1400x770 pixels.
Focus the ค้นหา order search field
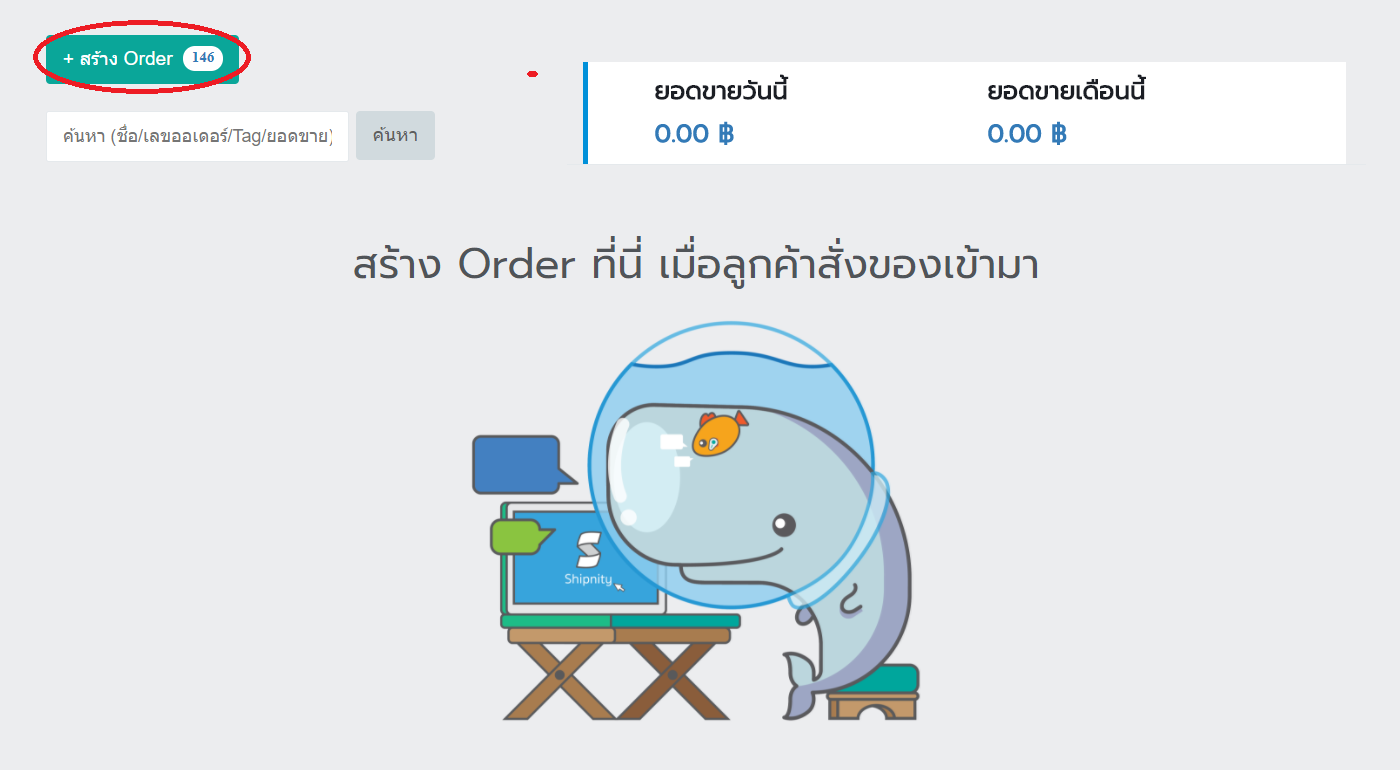pos(197,136)
